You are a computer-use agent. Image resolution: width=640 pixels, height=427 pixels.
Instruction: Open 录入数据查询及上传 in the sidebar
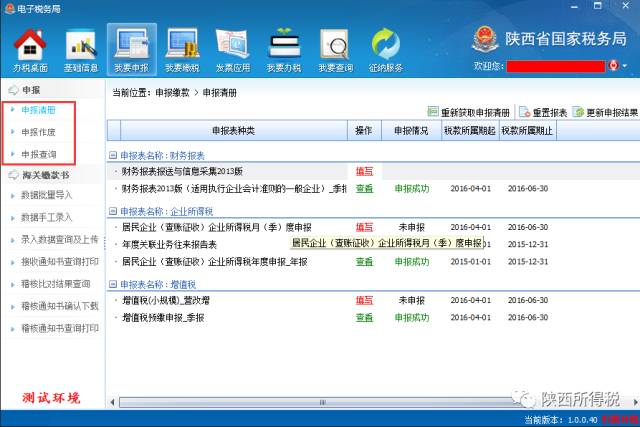click(60, 240)
